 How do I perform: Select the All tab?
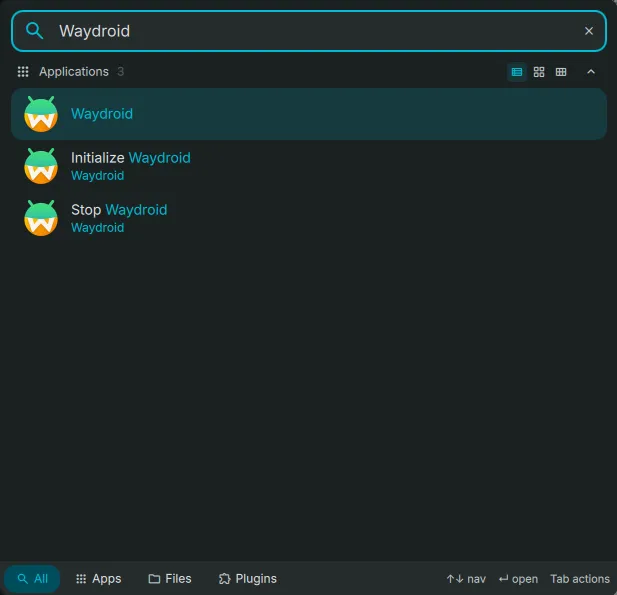(x=32, y=579)
